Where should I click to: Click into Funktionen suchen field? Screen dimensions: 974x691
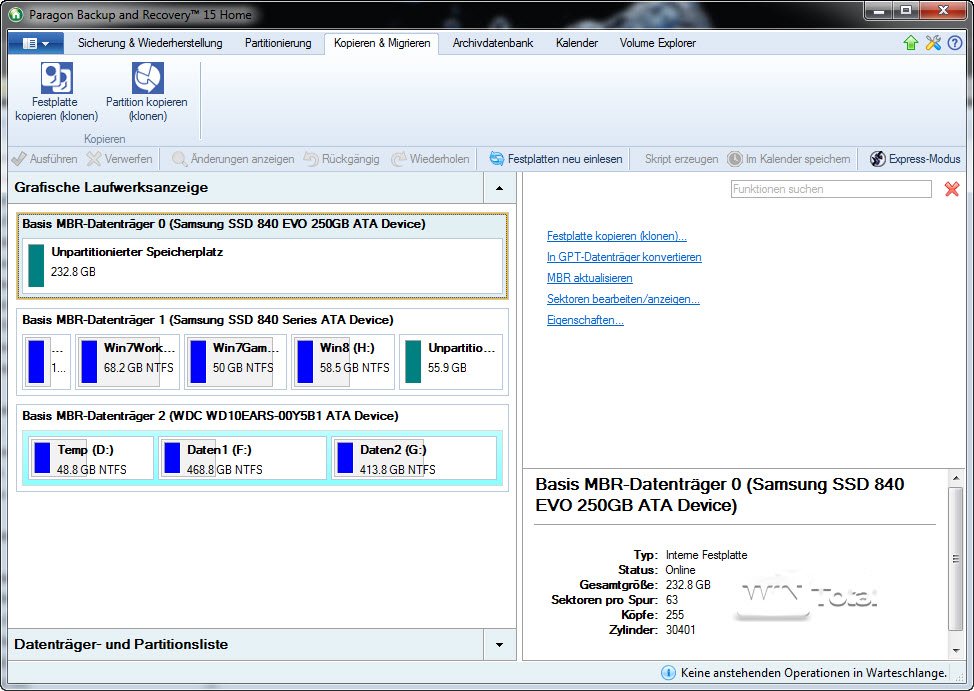click(831, 189)
